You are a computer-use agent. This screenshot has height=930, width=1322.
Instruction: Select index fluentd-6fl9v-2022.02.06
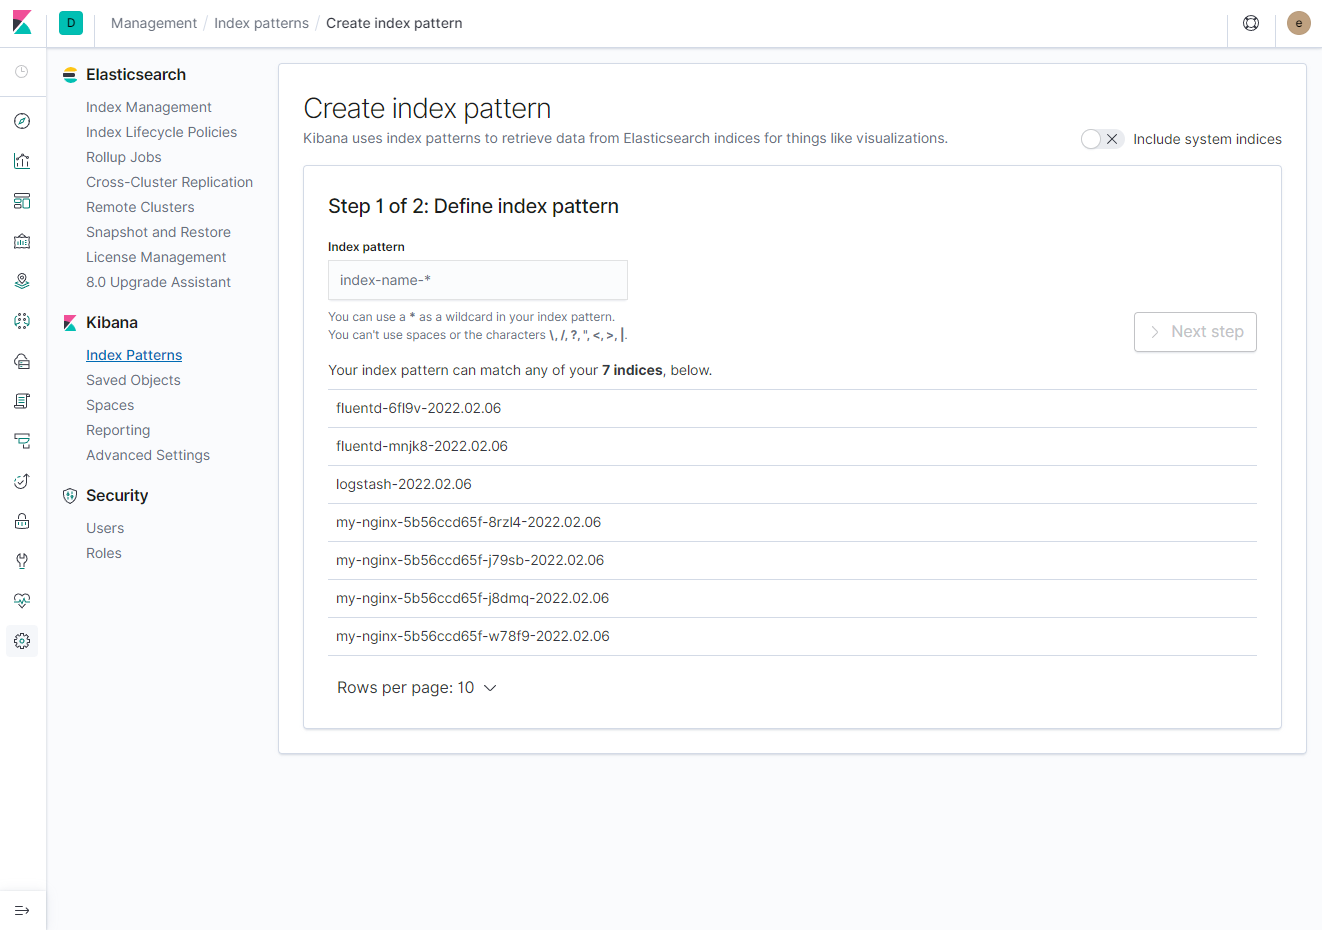[x=792, y=408]
